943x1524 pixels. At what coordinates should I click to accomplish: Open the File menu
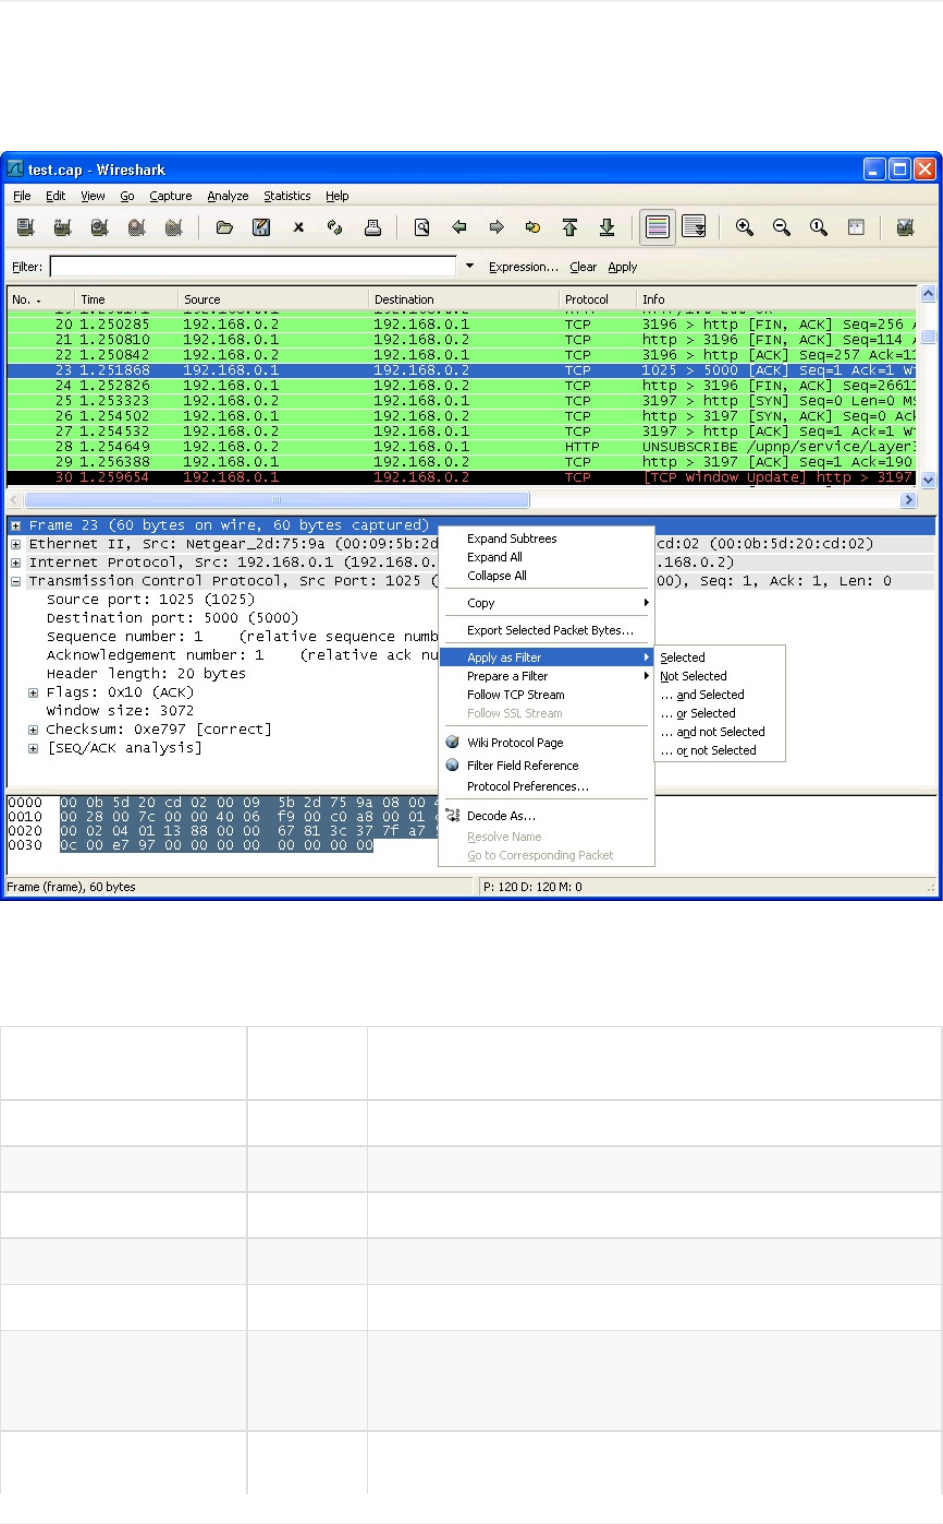22,196
